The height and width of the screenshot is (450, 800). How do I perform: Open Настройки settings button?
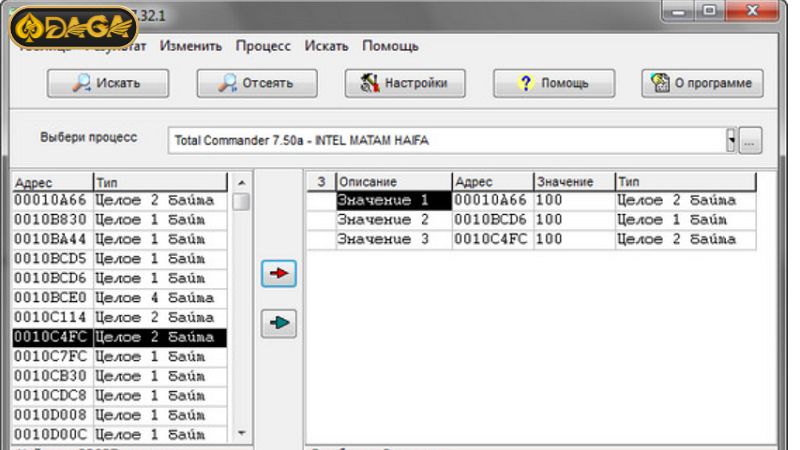coord(405,83)
